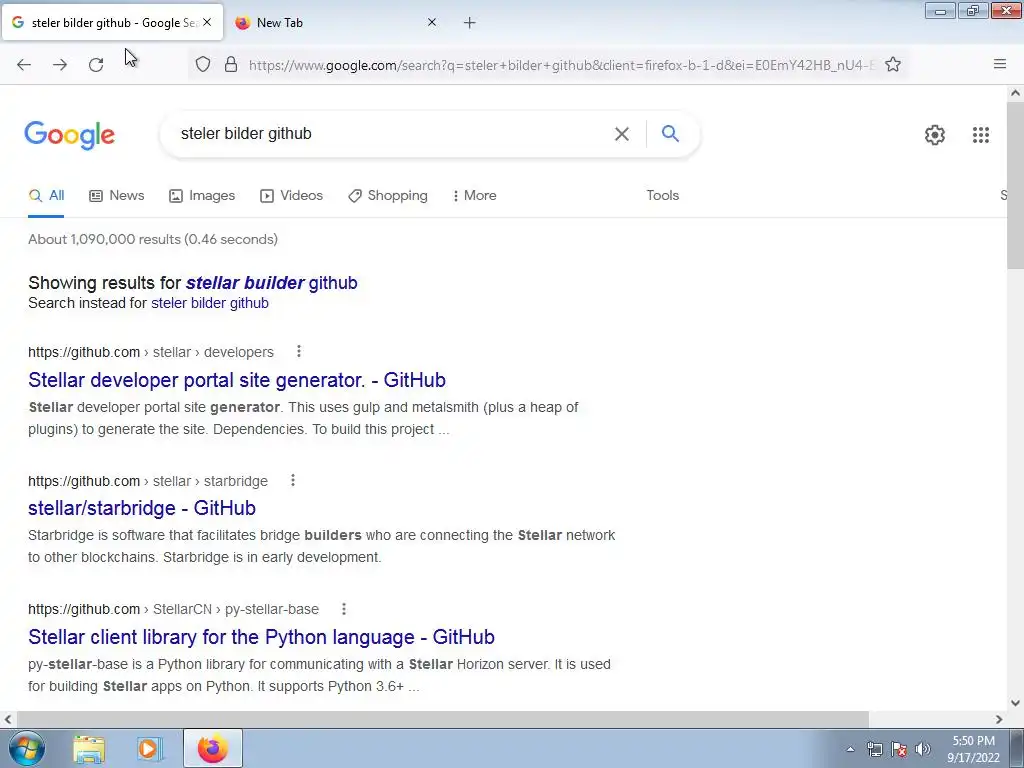This screenshot has height=768, width=1024.
Task: Open Action Center flag tray icon
Action: coord(899,749)
